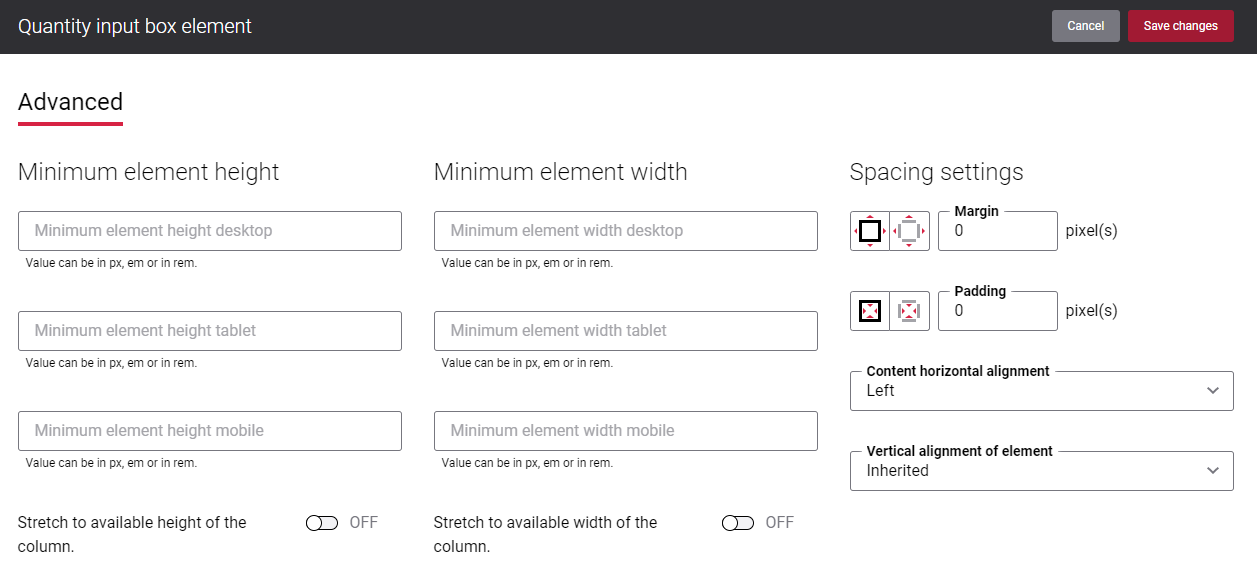This screenshot has height=581, width=1257.
Task: Select the uniform margin (all sides) icon
Action: (869, 230)
